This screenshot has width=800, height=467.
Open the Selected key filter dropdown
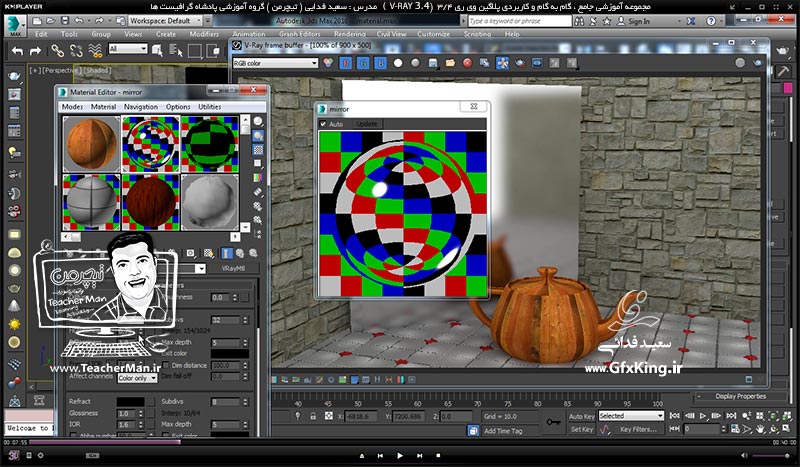click(632, 416)
